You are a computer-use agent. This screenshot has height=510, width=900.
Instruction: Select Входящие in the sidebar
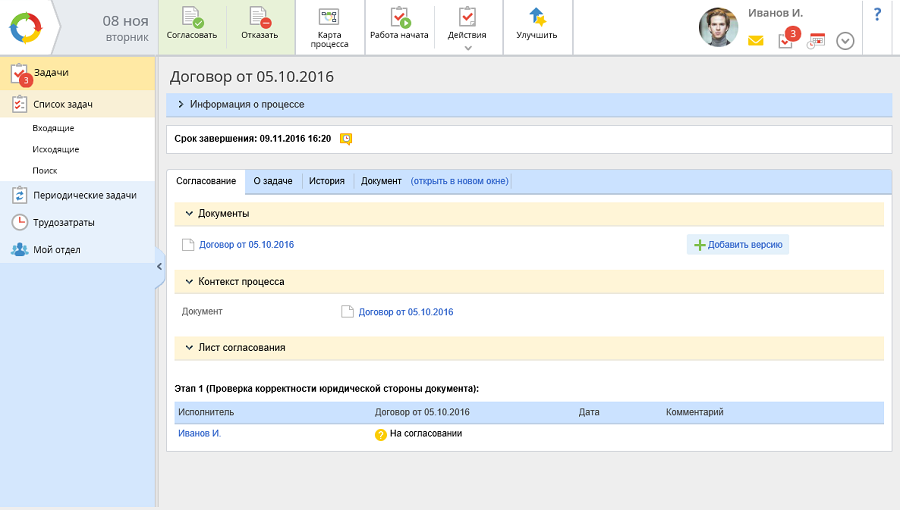(53, 128)
